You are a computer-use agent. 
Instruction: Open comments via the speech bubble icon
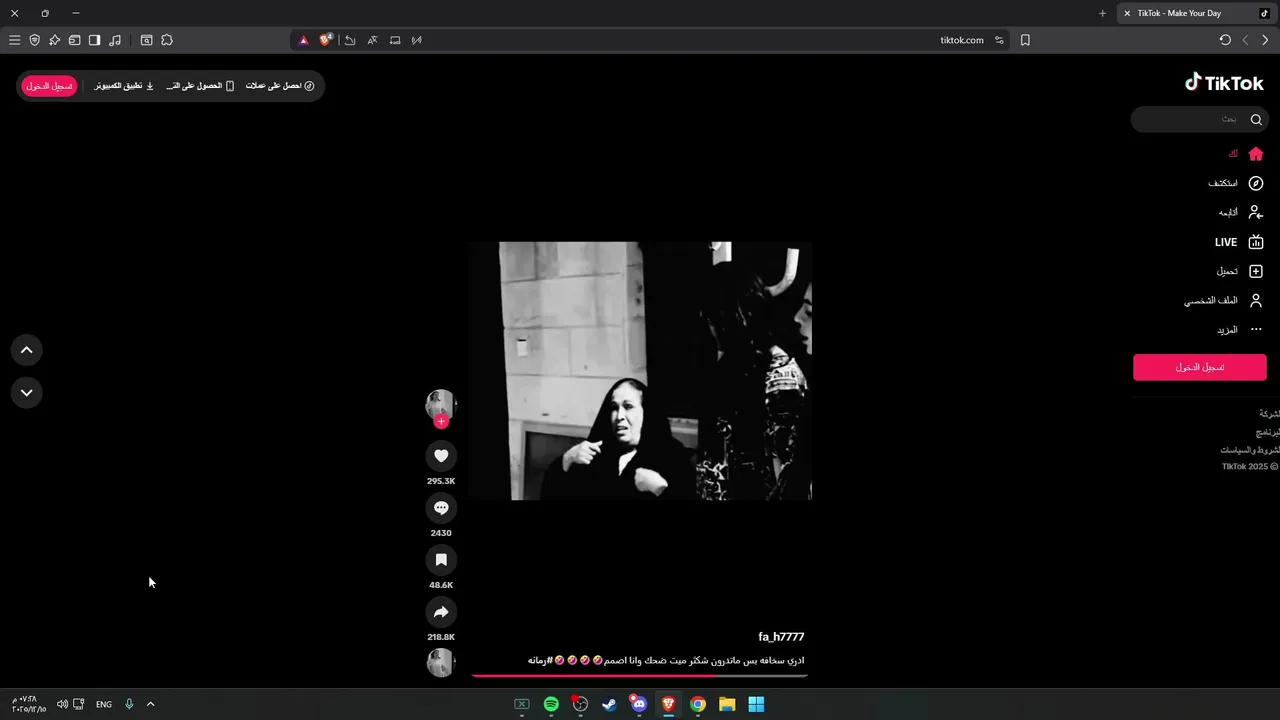(441, 508)
